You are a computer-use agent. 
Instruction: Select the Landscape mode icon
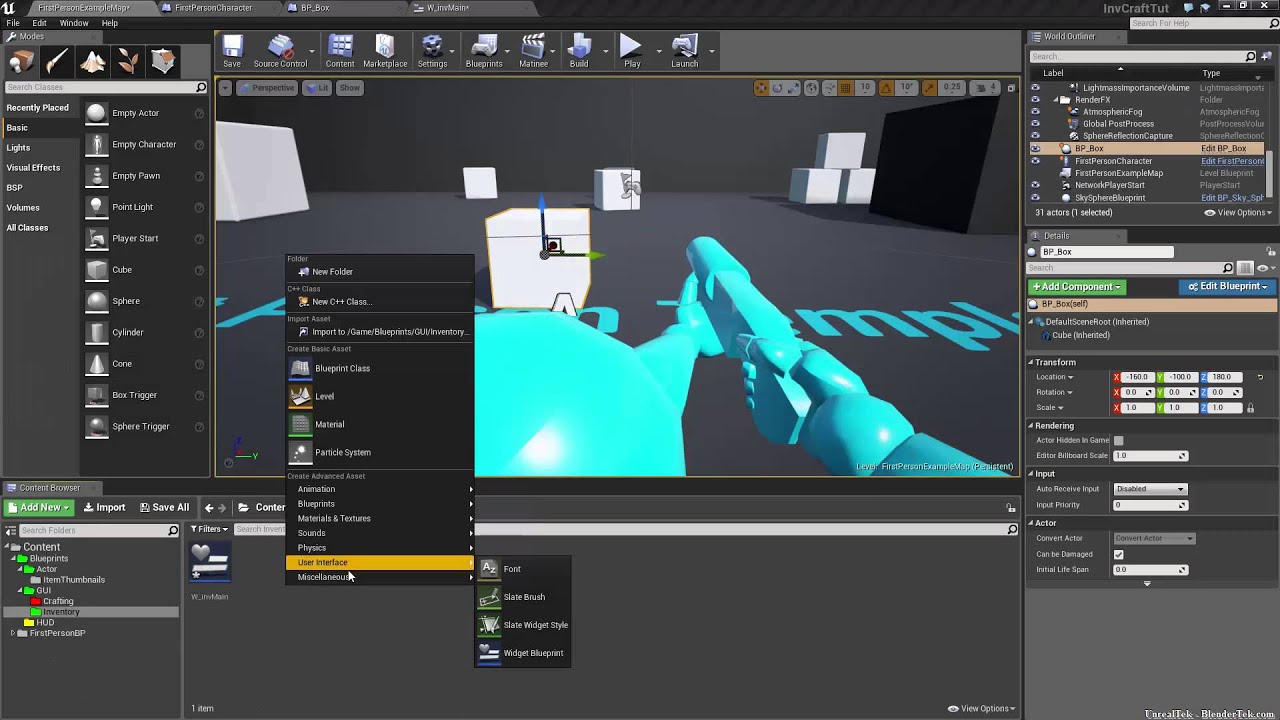coord(93,62)
